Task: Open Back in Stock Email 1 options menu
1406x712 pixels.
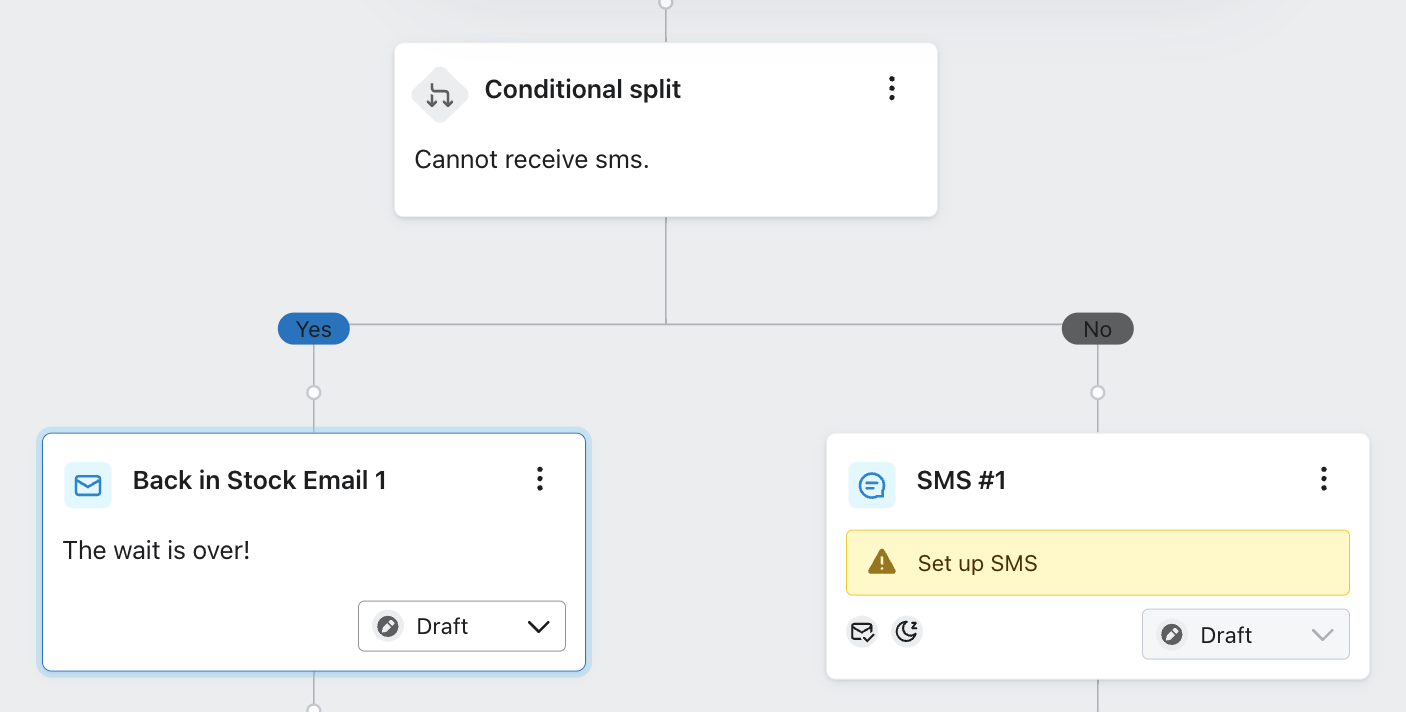Action: coord(539,479)
